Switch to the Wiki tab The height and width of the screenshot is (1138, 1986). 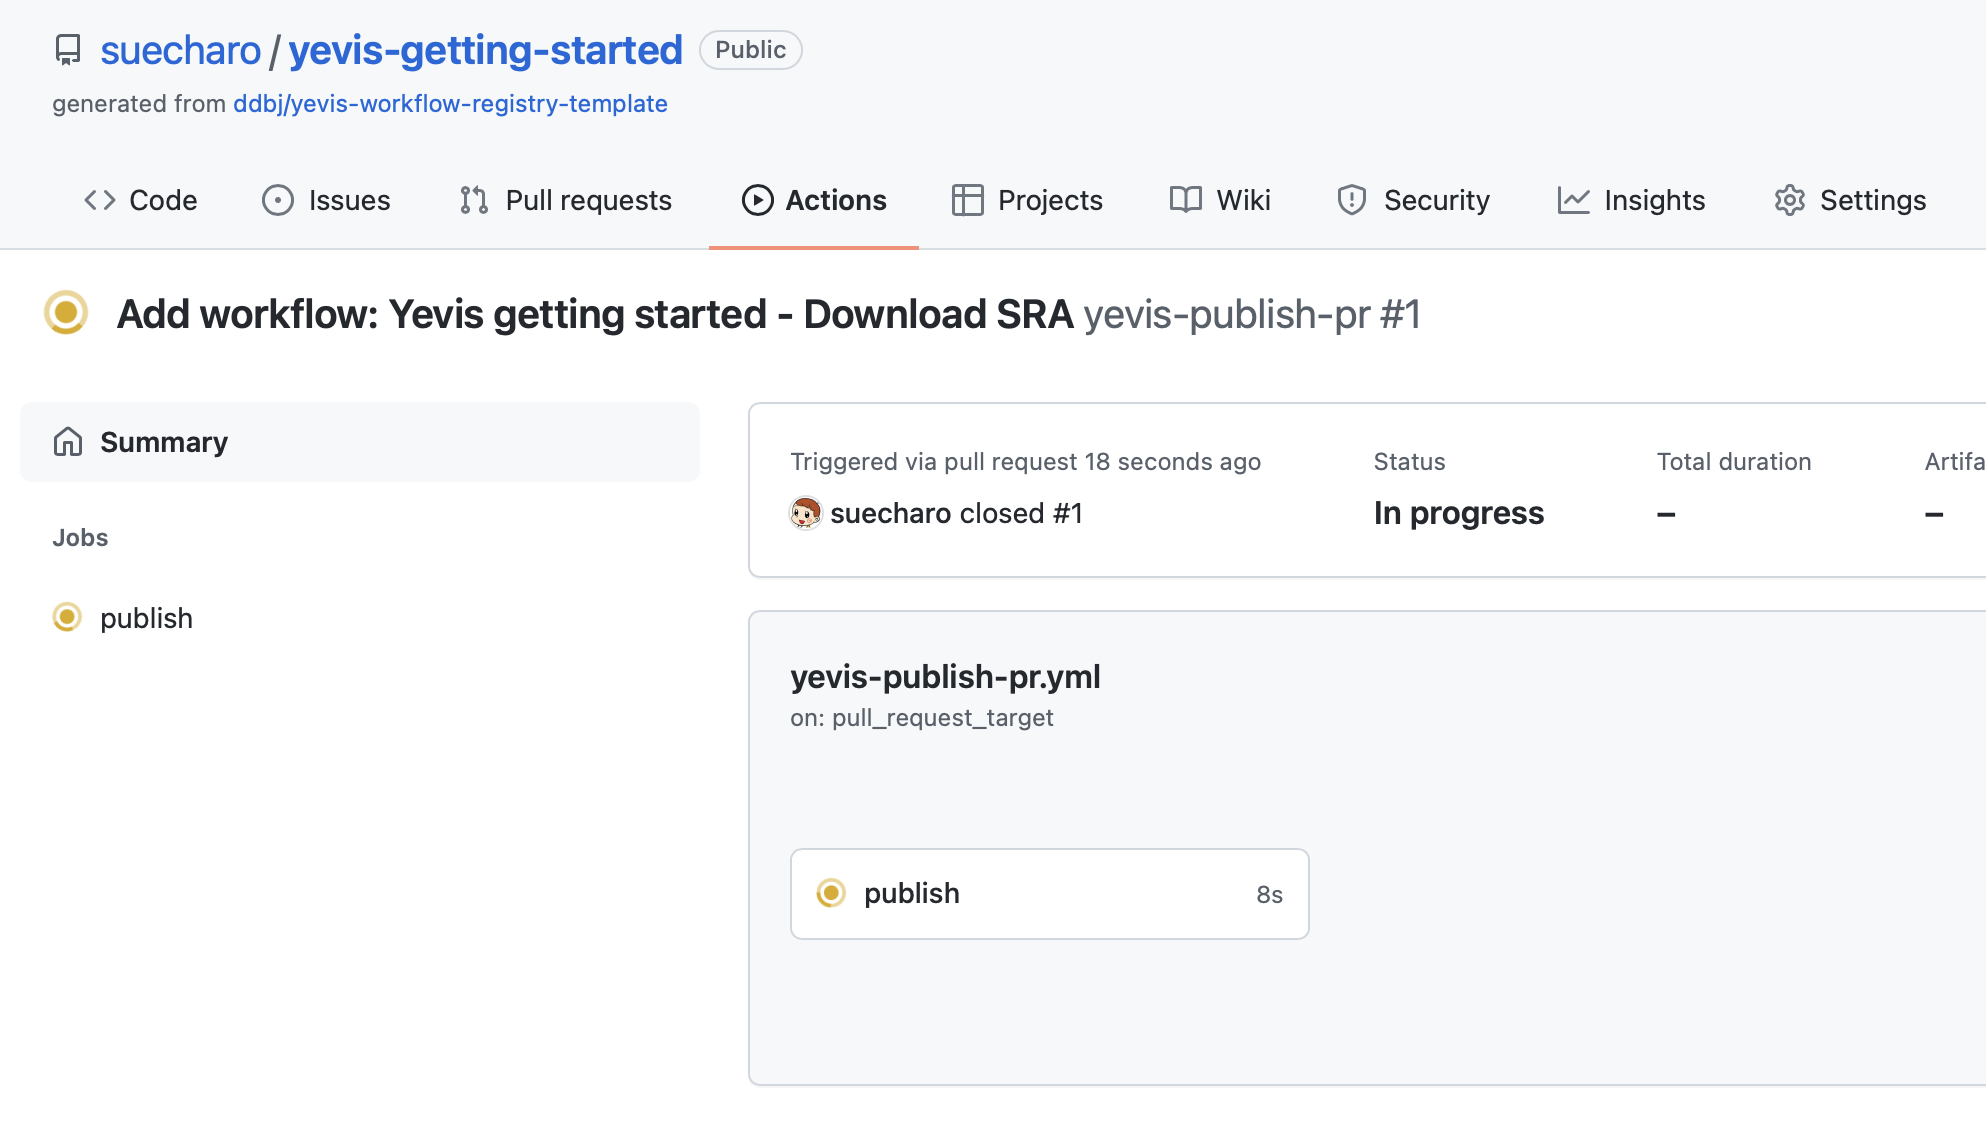(1220, 200)
